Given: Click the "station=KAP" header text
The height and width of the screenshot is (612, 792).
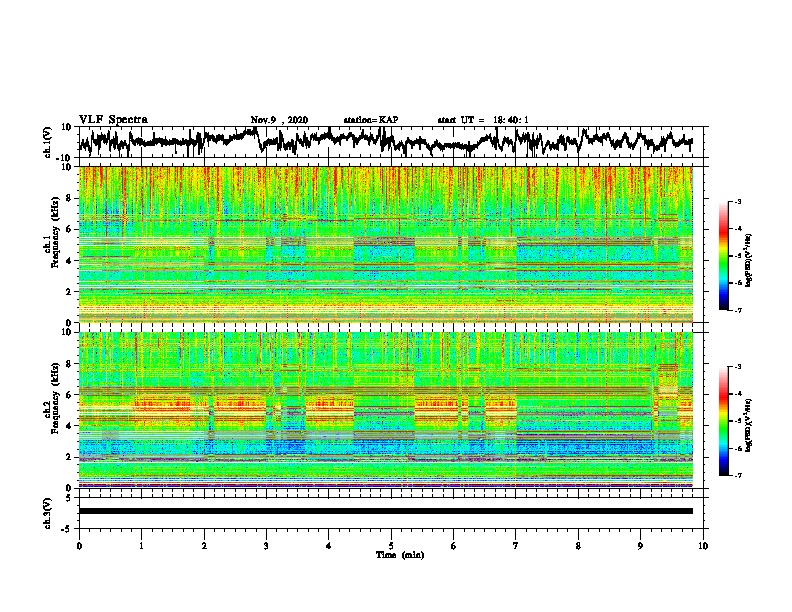Looking at the screenshot, I should click(x=371, y=120).
